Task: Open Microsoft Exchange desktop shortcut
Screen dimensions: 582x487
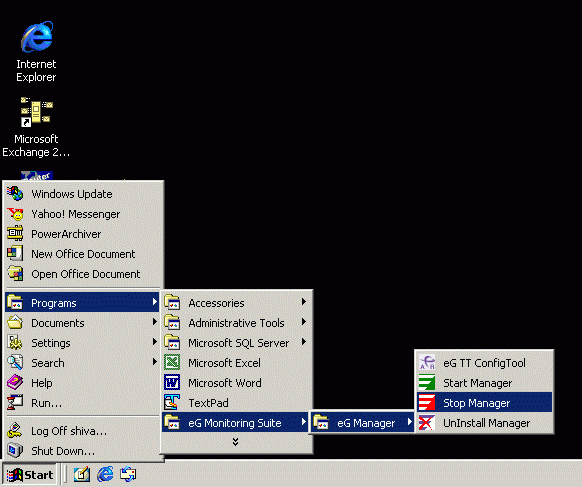Action: point(36,127)
